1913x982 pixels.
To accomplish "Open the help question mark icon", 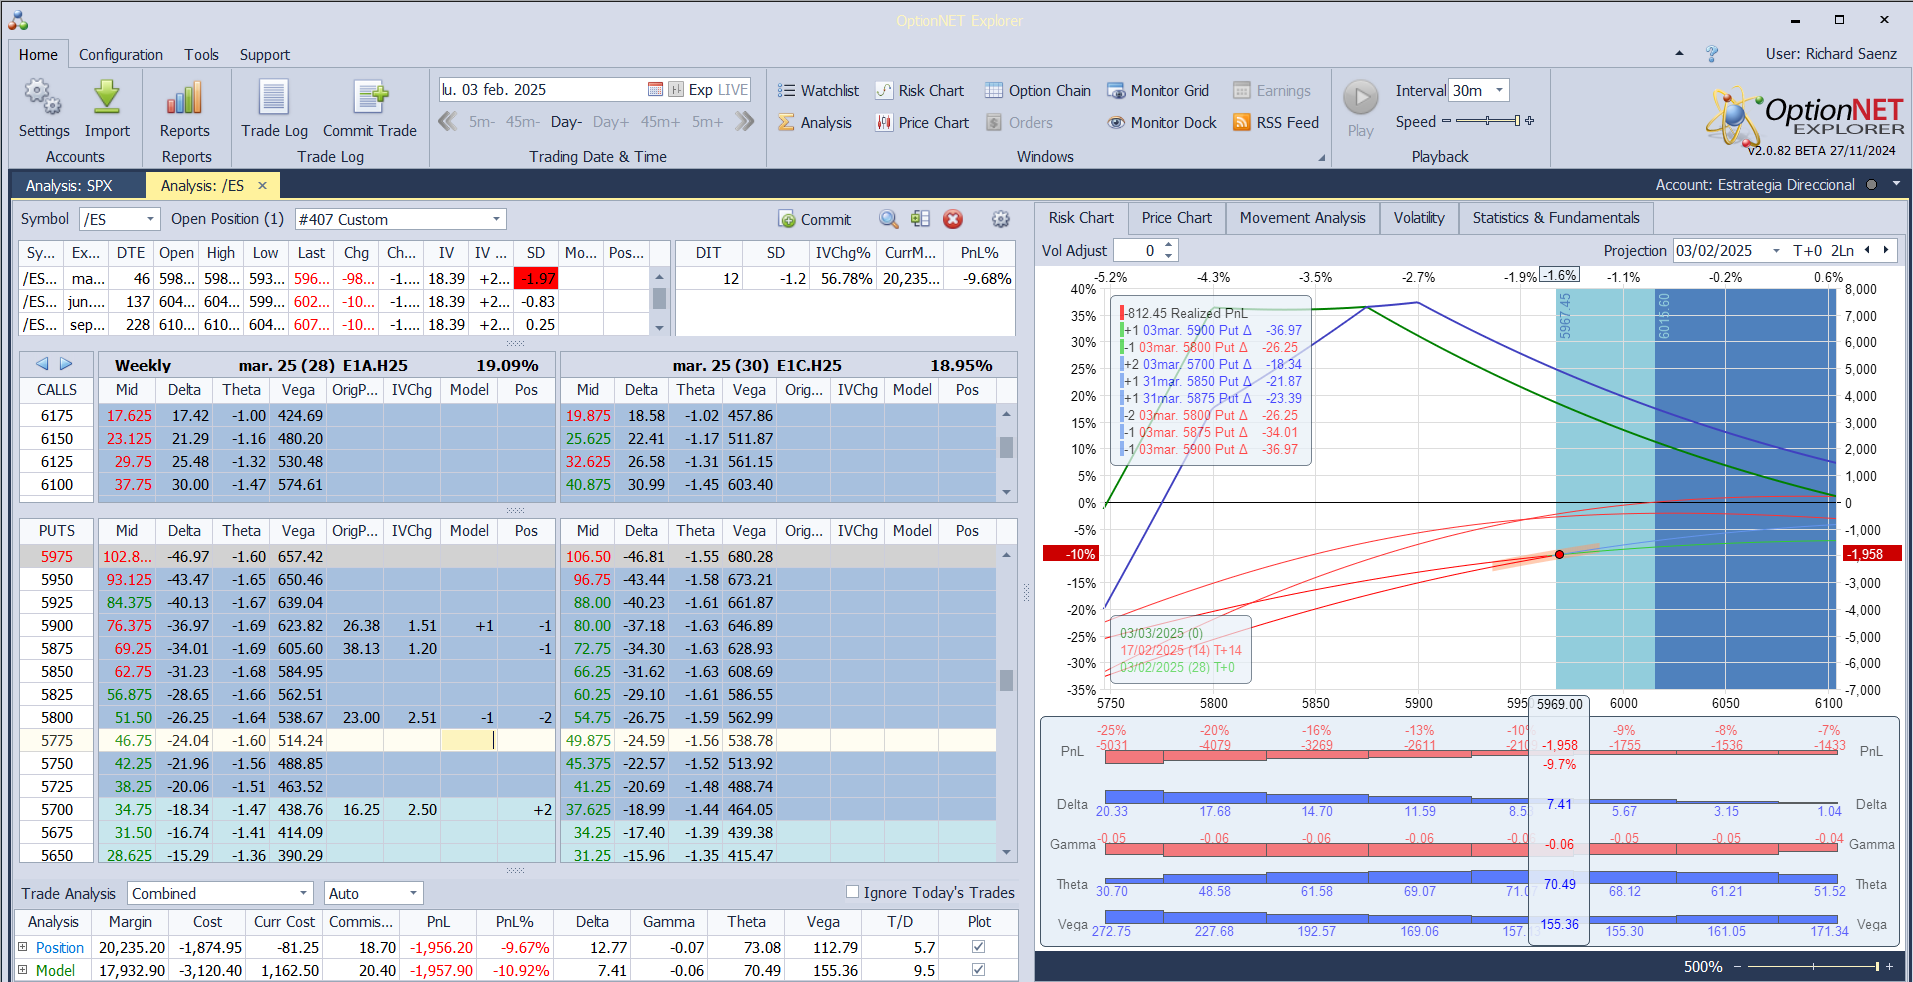I will tap(1711, 54).
